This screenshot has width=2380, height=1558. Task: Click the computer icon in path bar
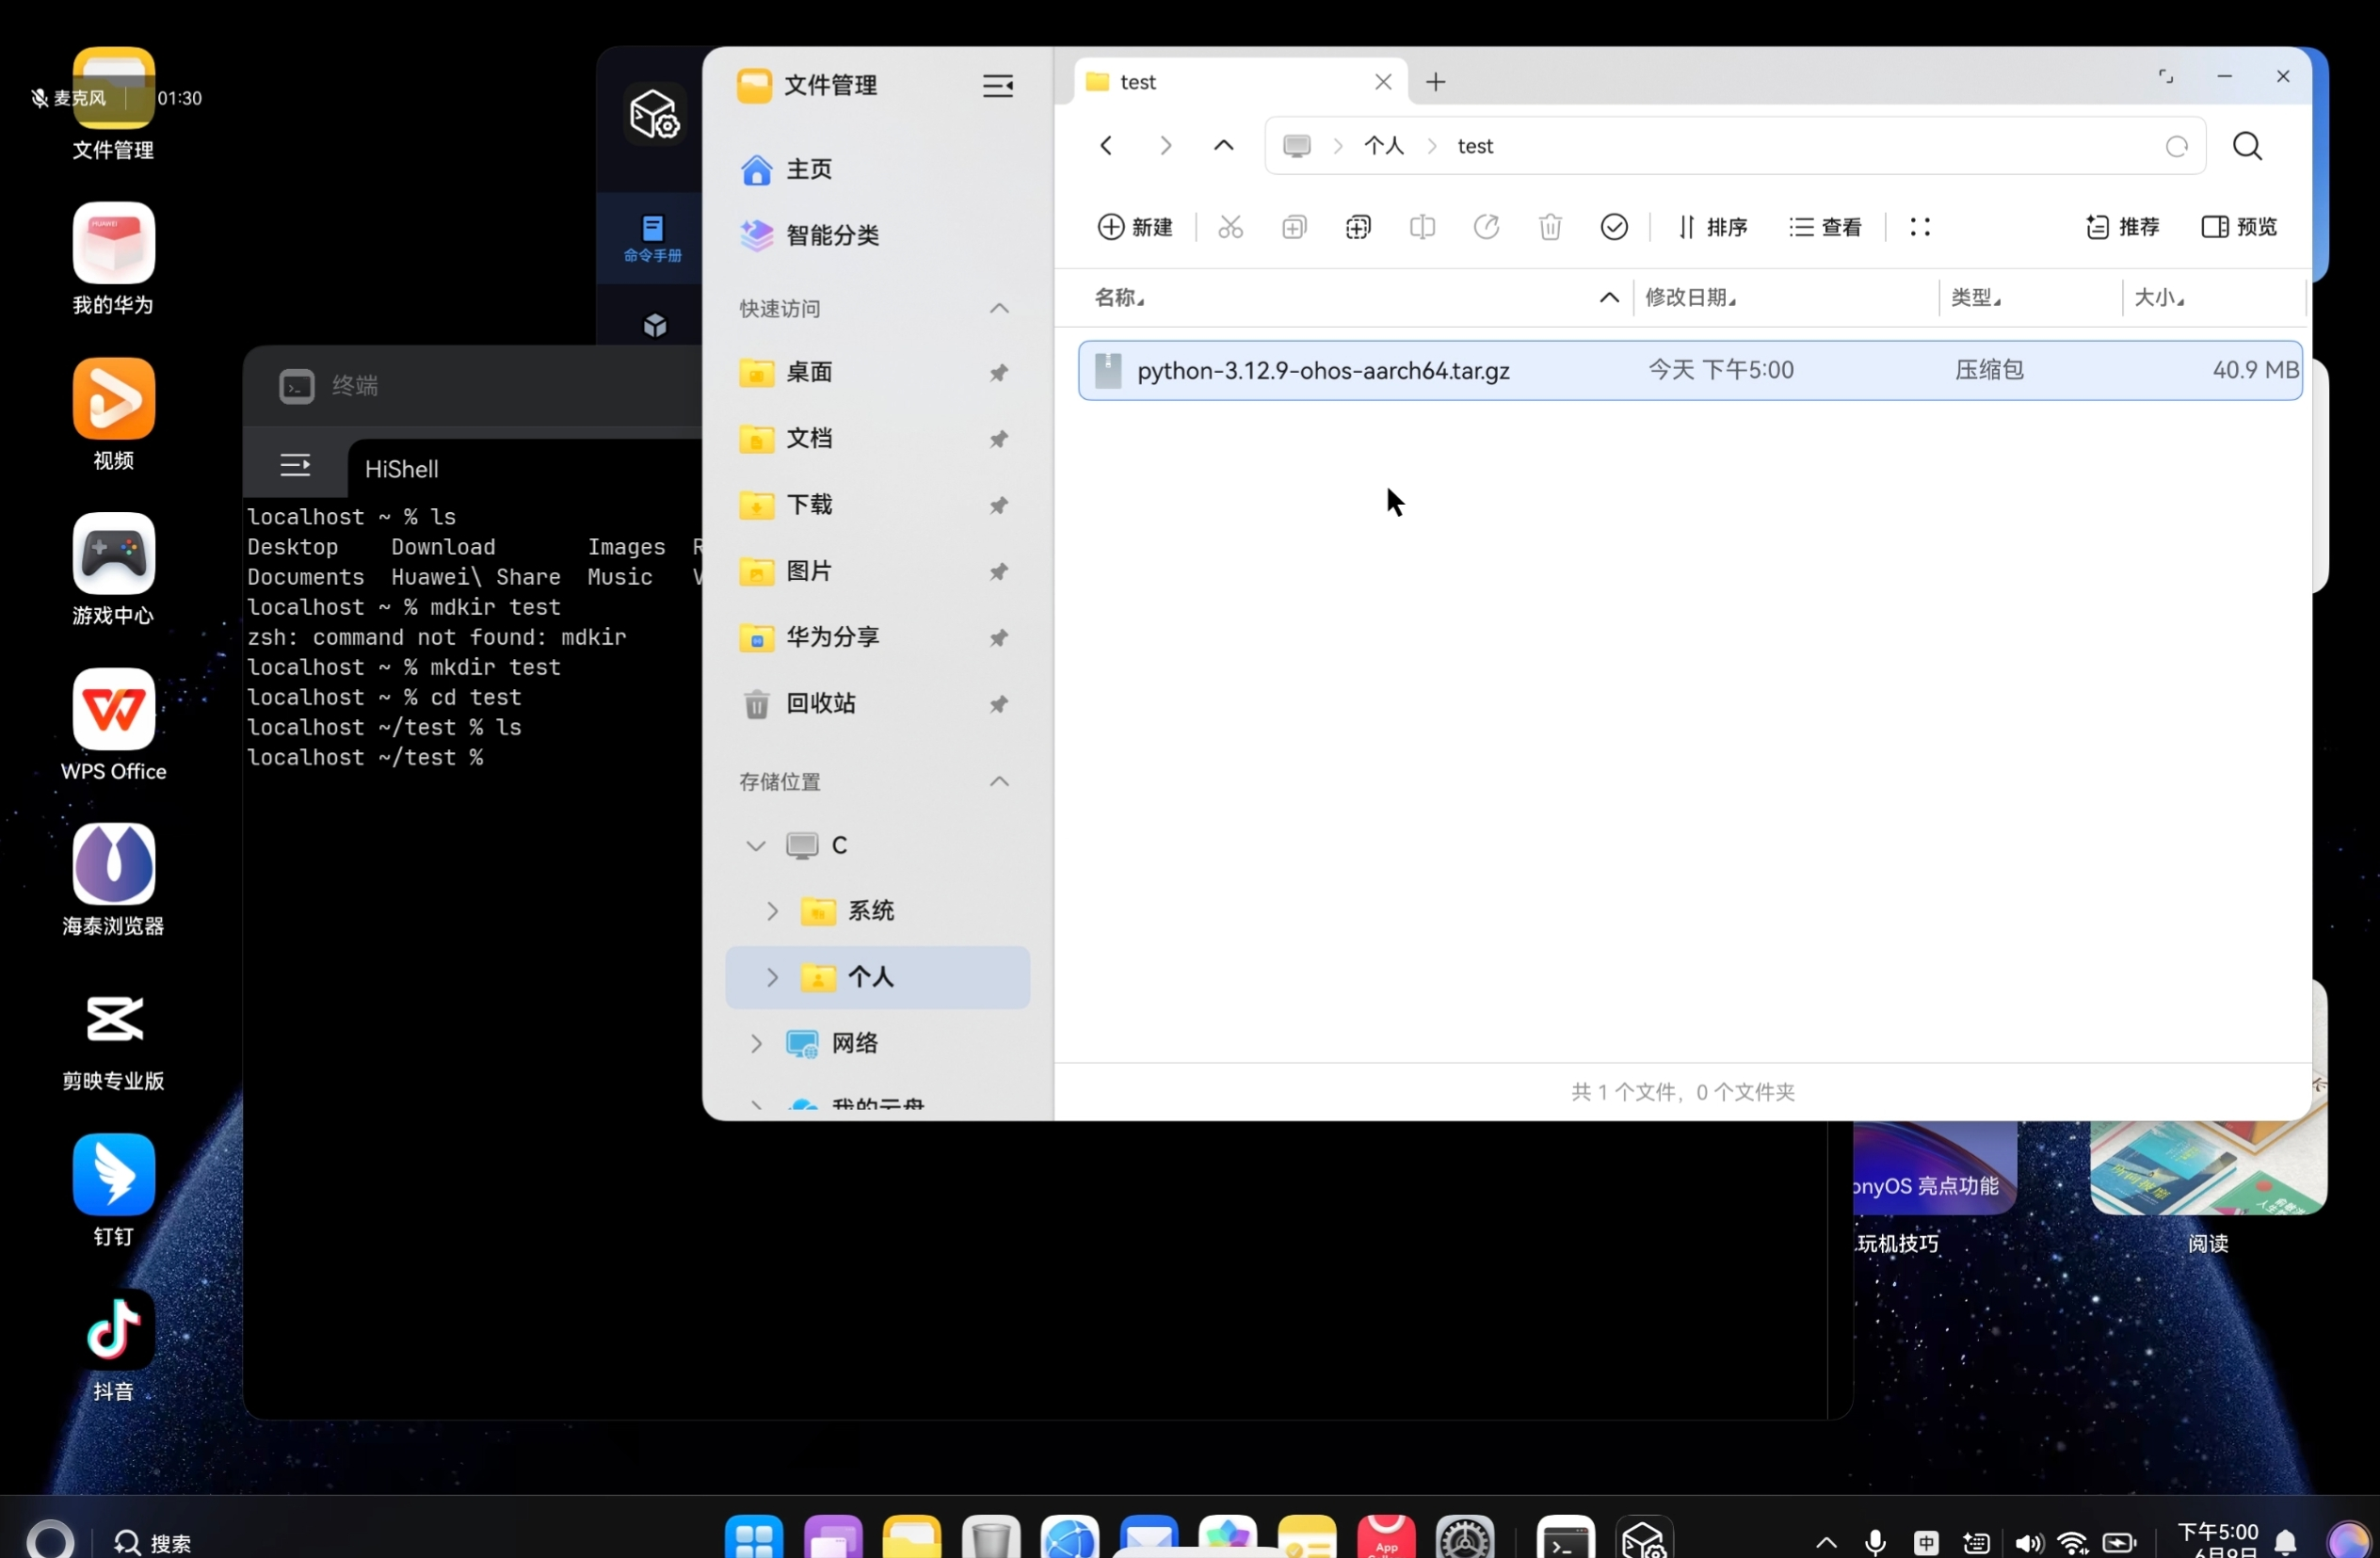(1296, 146)
